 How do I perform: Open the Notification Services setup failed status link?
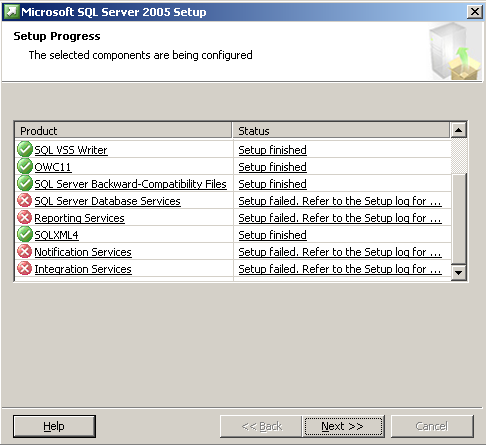pyautogui.click(x=340, y=252)
